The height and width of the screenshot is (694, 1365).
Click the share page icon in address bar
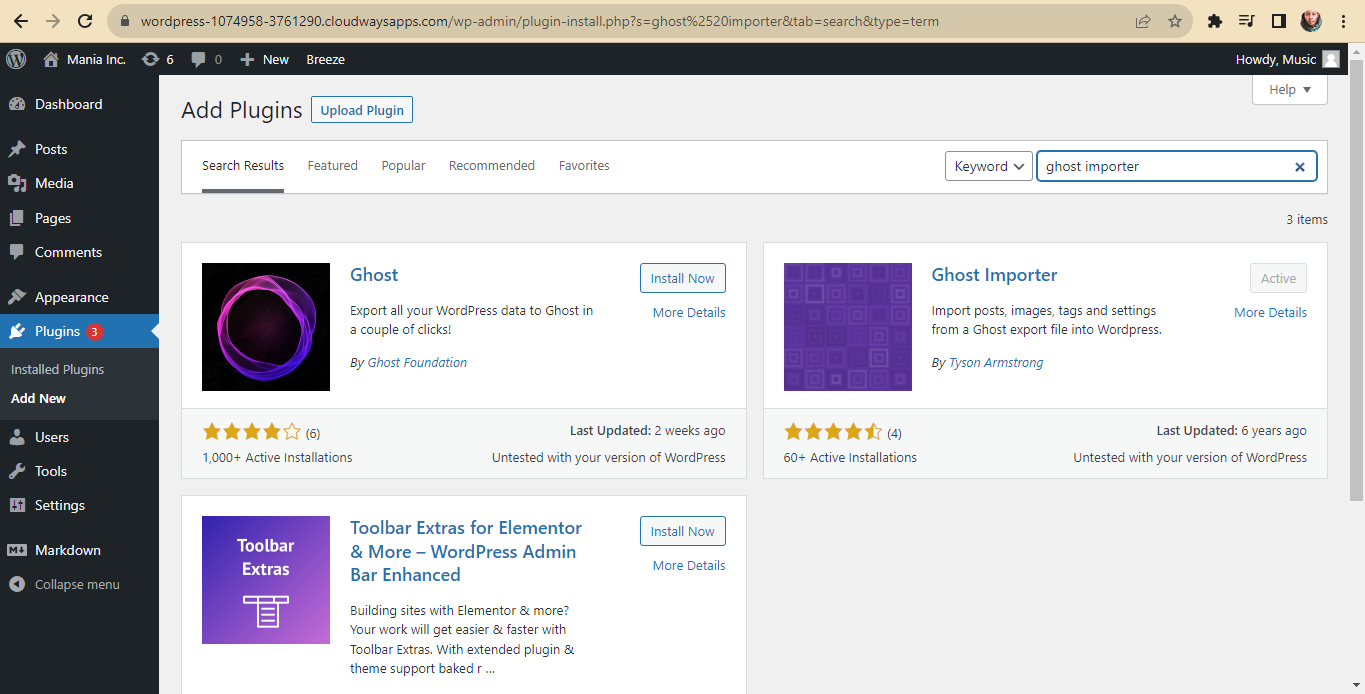1142,21
